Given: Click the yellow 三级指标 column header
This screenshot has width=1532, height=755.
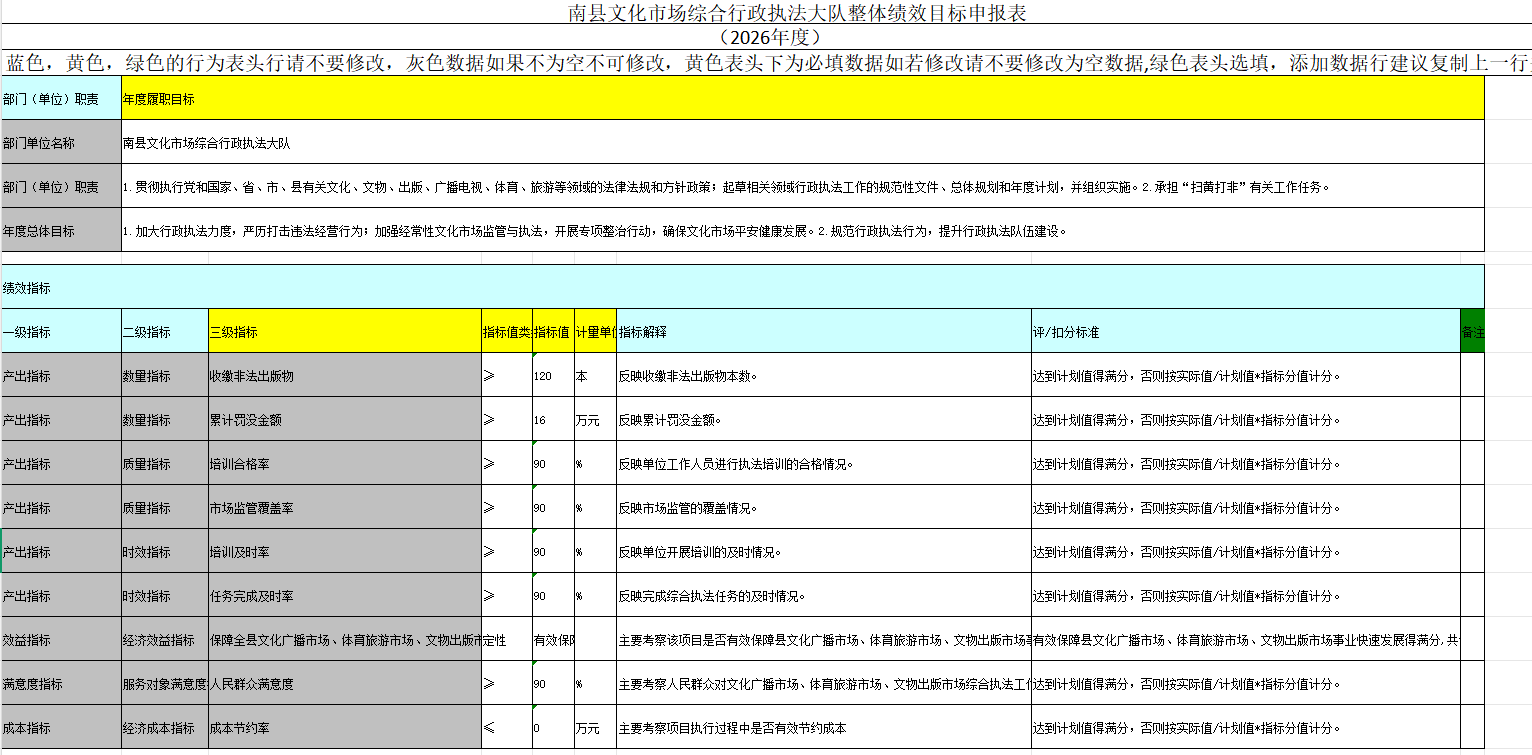Looking at the screenshot, I should click(x=344, y=331).
